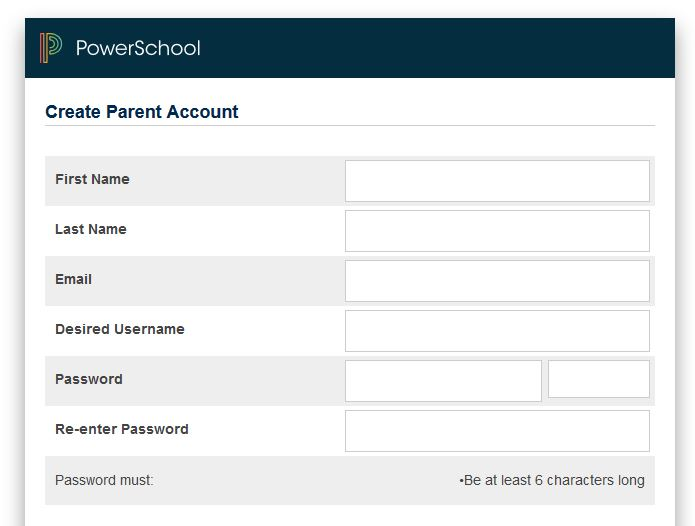This screenshot has height=526, width=695.
Task: Focus the Last Name text box
Action: [x=497, y=231]
